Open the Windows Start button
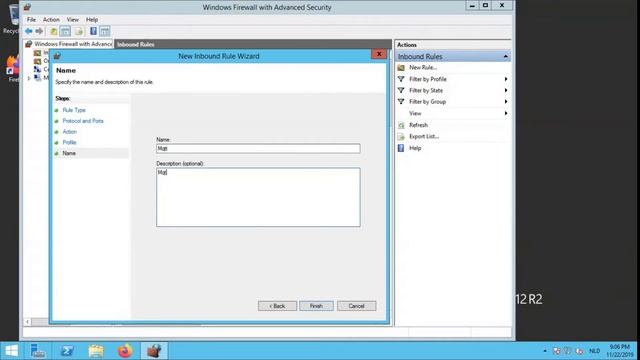 pyautogui.click(x=11, y=351)
